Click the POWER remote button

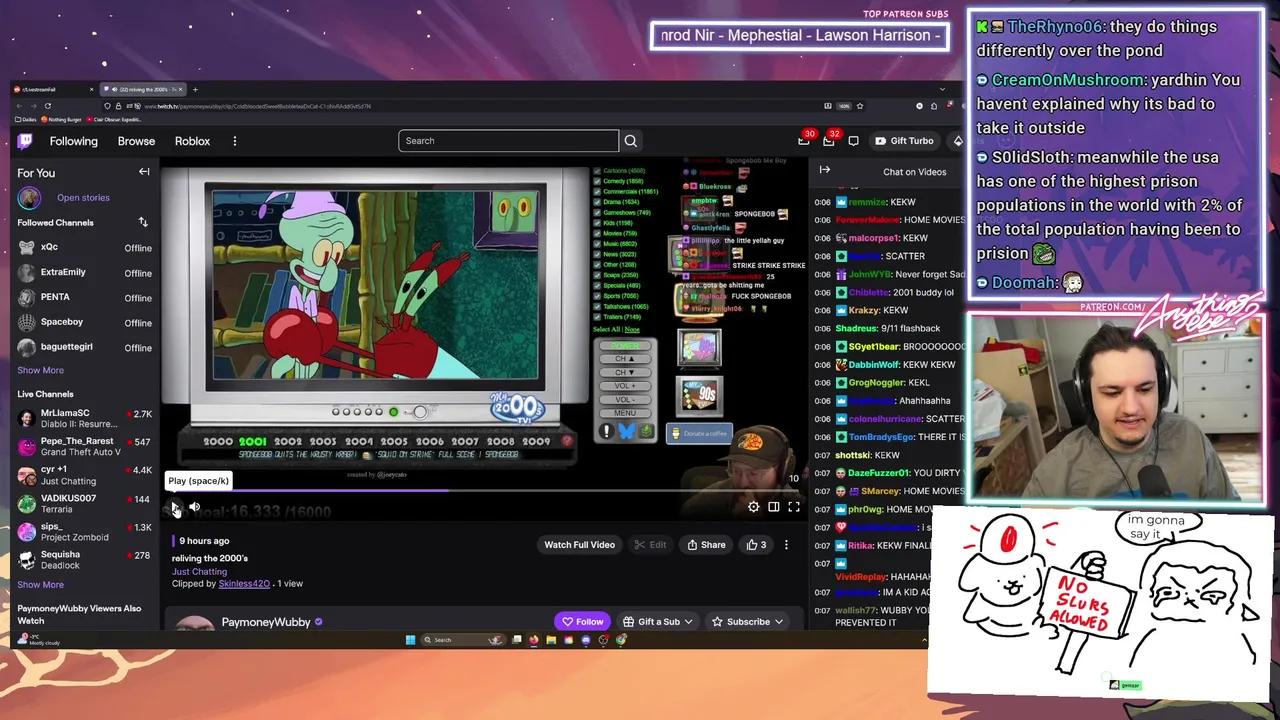click(x=625, y=346)
